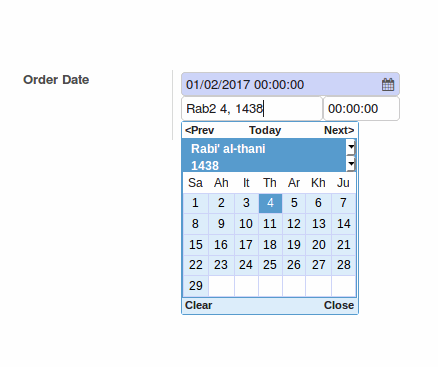Expand the Rabi' al-thani month dropdown
Image resolution: width=438 pixels, height=367 pixels.
[x=351, y=148]
